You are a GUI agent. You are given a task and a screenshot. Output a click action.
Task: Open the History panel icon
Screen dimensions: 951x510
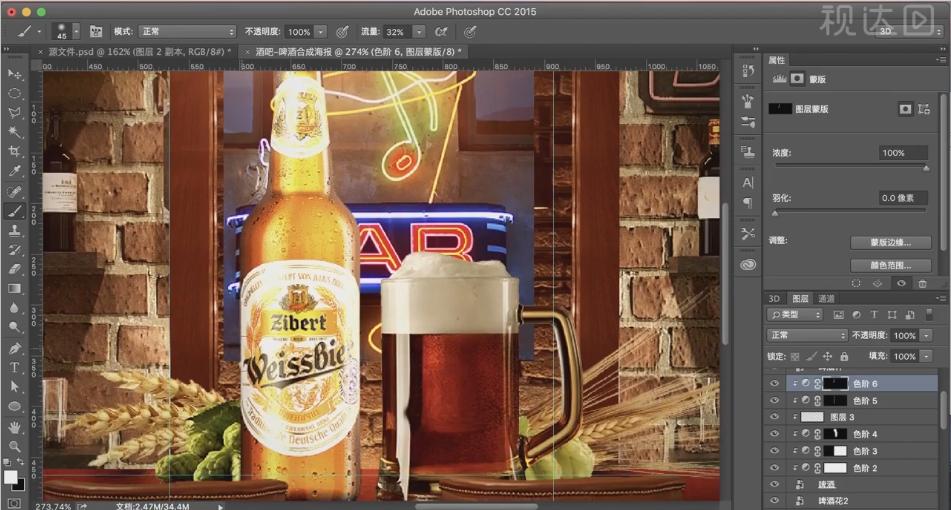[x=748, y=72]
